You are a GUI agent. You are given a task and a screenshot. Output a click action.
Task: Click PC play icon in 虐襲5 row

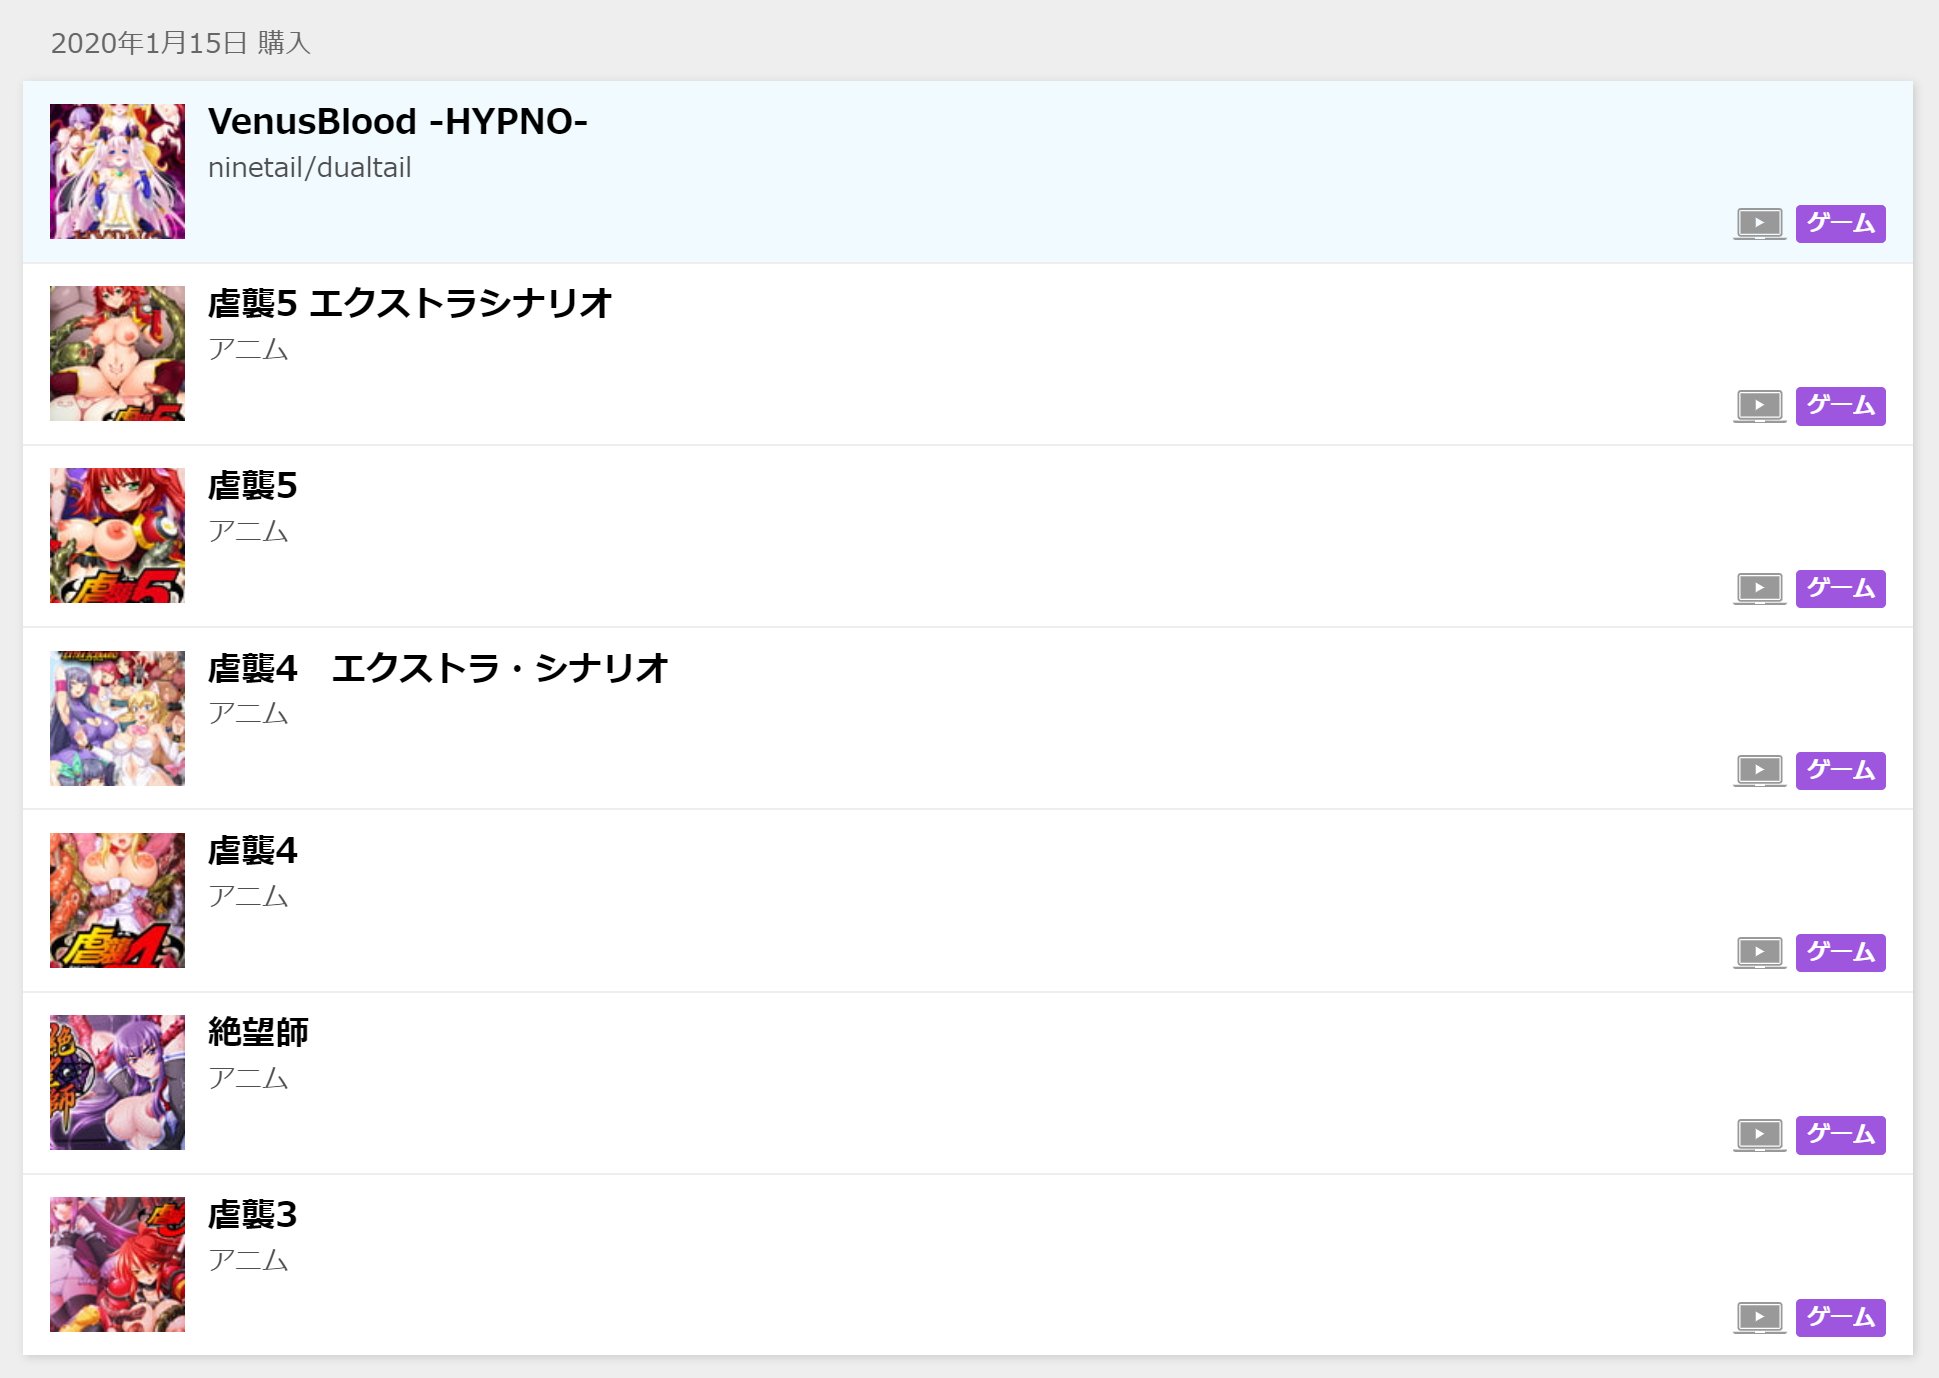pyautogui.click(x=1759, y=589)
